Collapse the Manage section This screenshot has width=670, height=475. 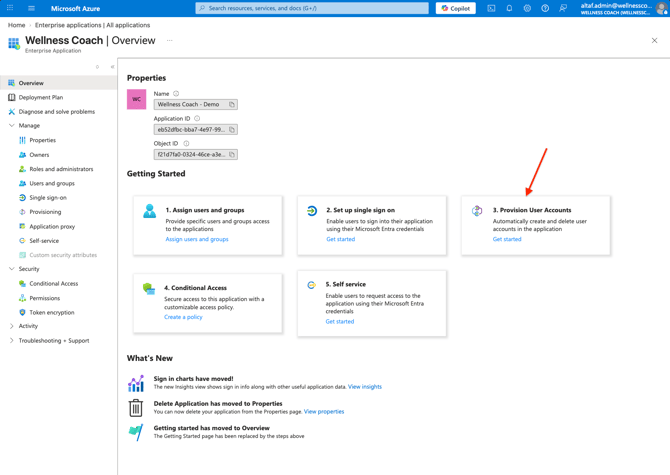(12, 126)
